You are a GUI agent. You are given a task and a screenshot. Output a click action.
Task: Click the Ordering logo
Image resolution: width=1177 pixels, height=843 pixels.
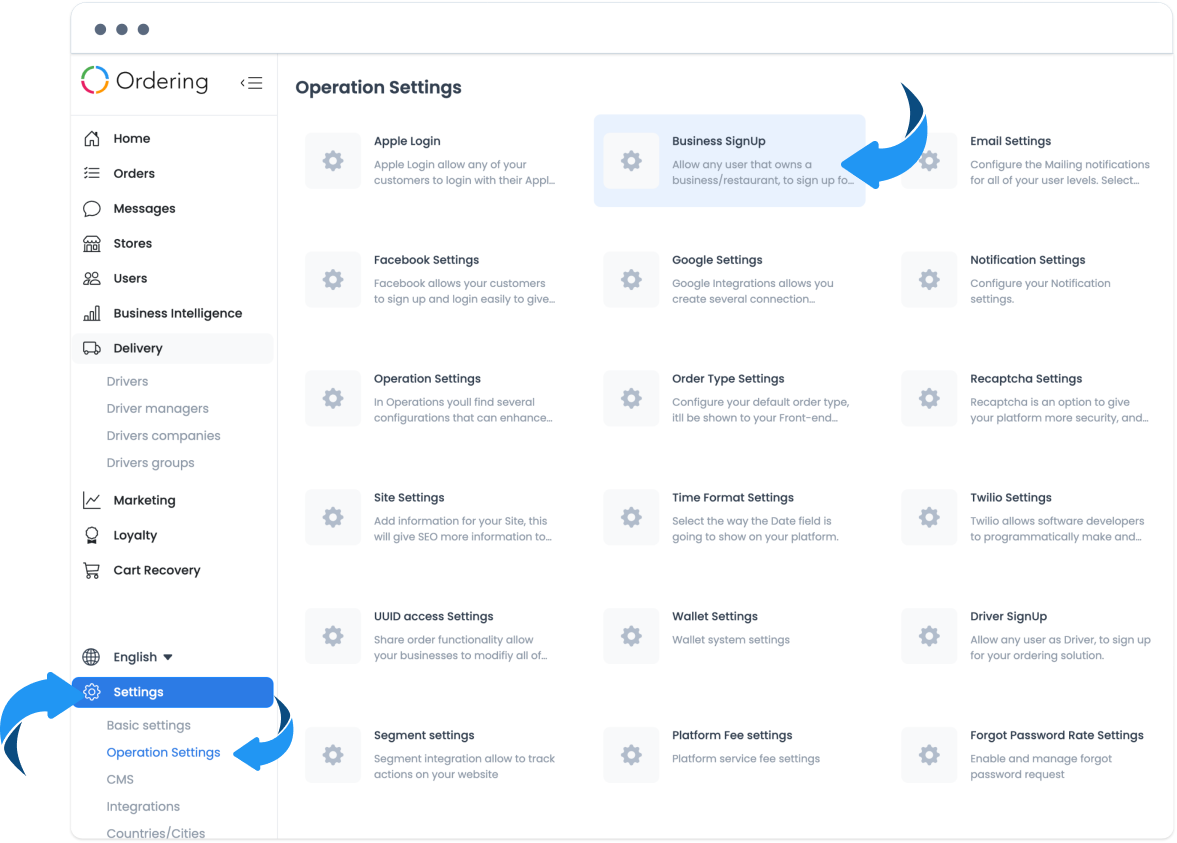[145, 80]
